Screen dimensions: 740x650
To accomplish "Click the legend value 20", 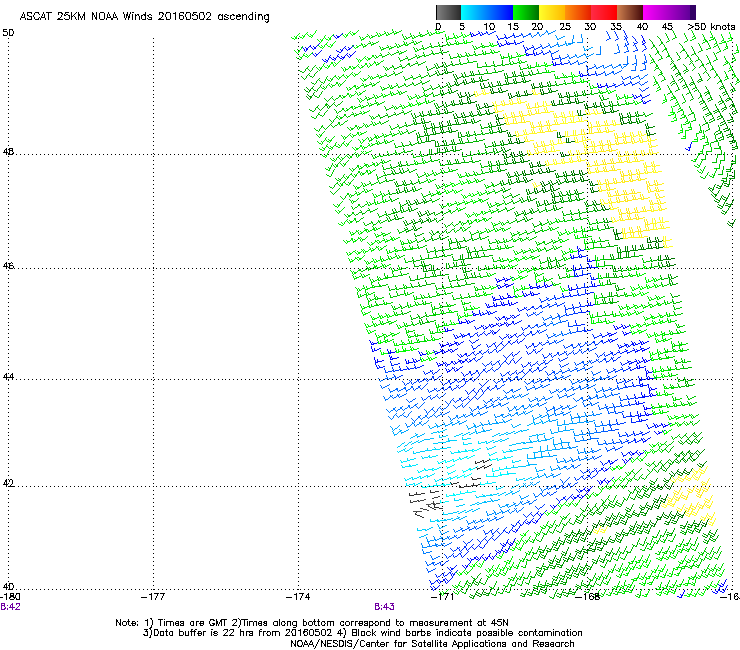I will pyautogui.click(x=537, y=27).
